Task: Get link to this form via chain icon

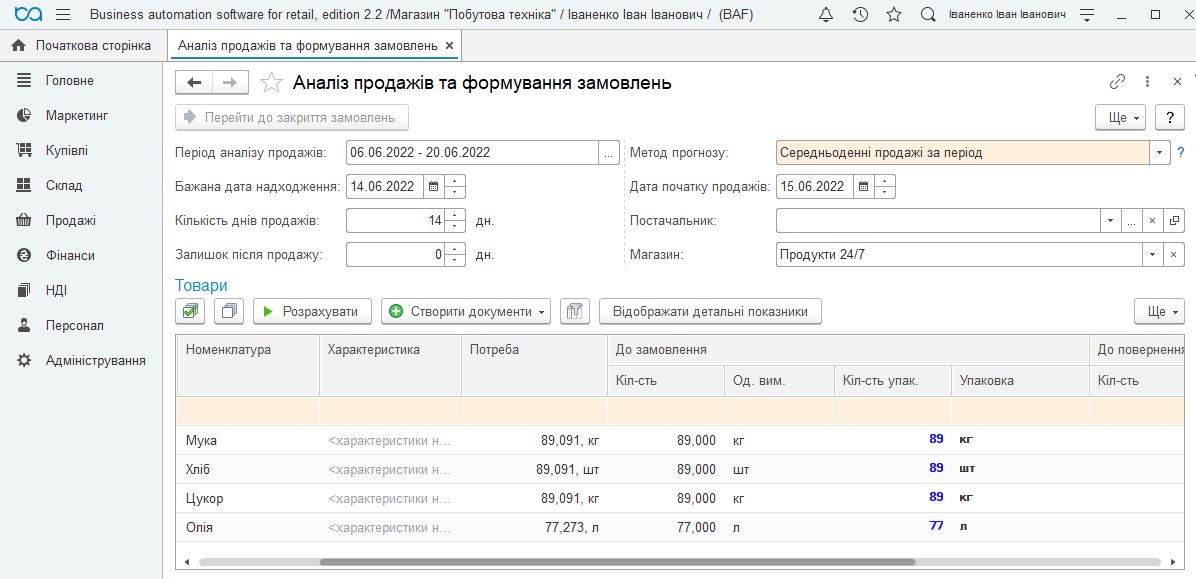Action: (x=1117, y=83)
